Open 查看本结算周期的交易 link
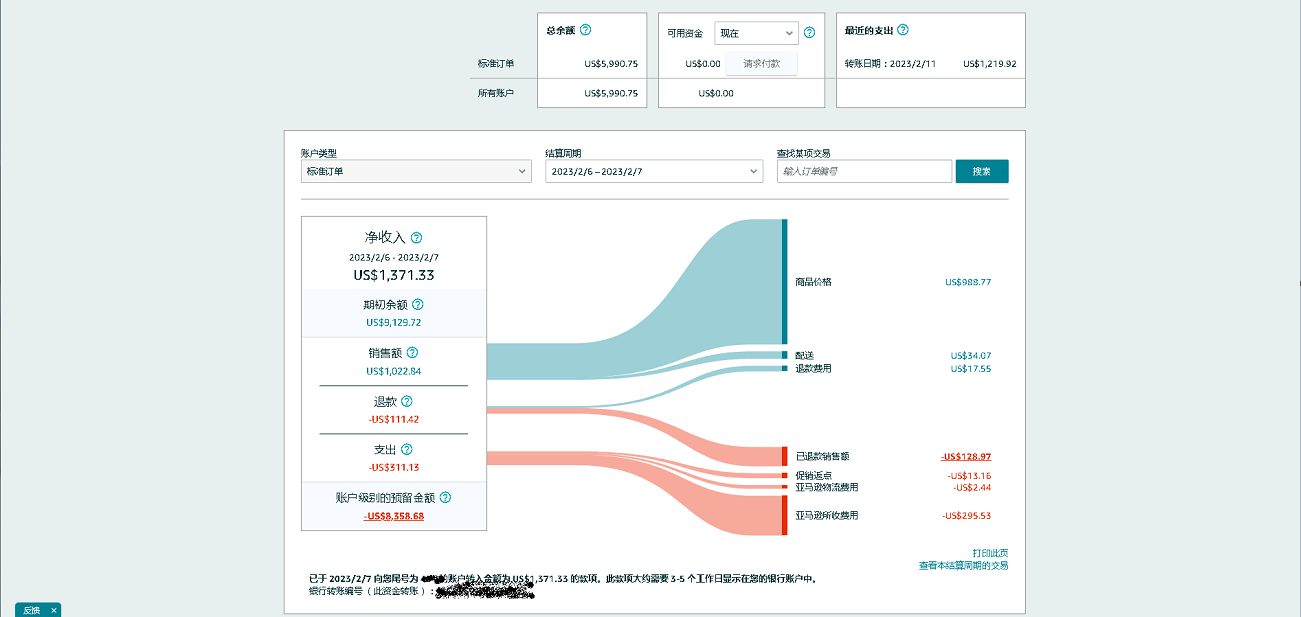Viewport: 1301px width, 617px height. [x=963, y=566]
